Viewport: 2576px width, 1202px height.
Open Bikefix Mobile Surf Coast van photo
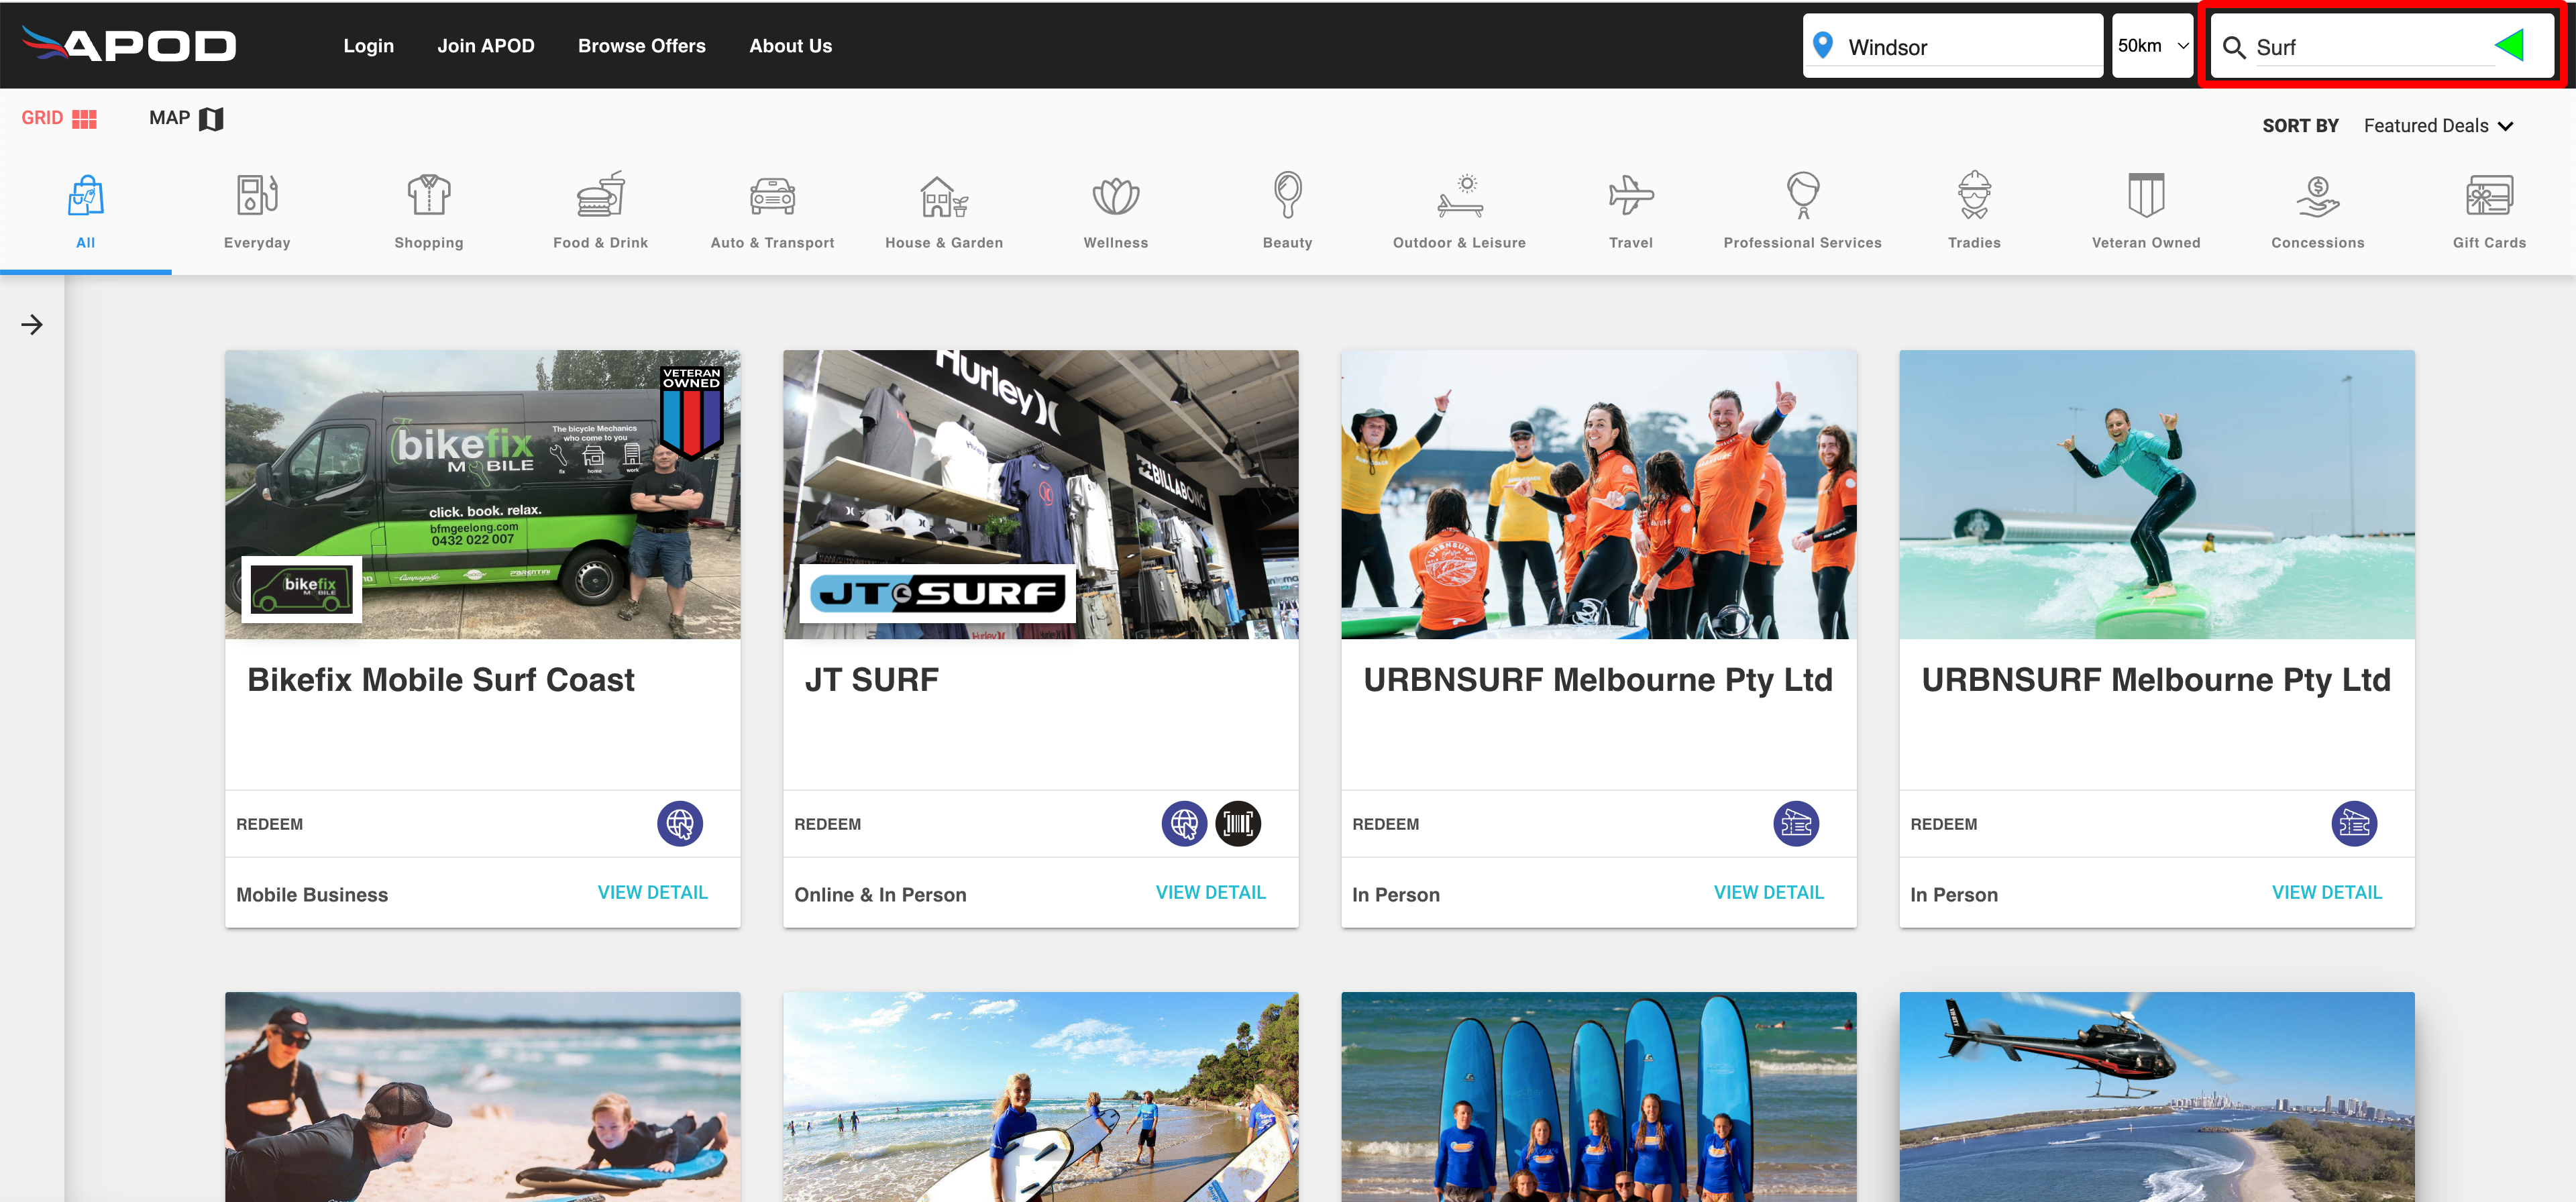click(482, 494)
